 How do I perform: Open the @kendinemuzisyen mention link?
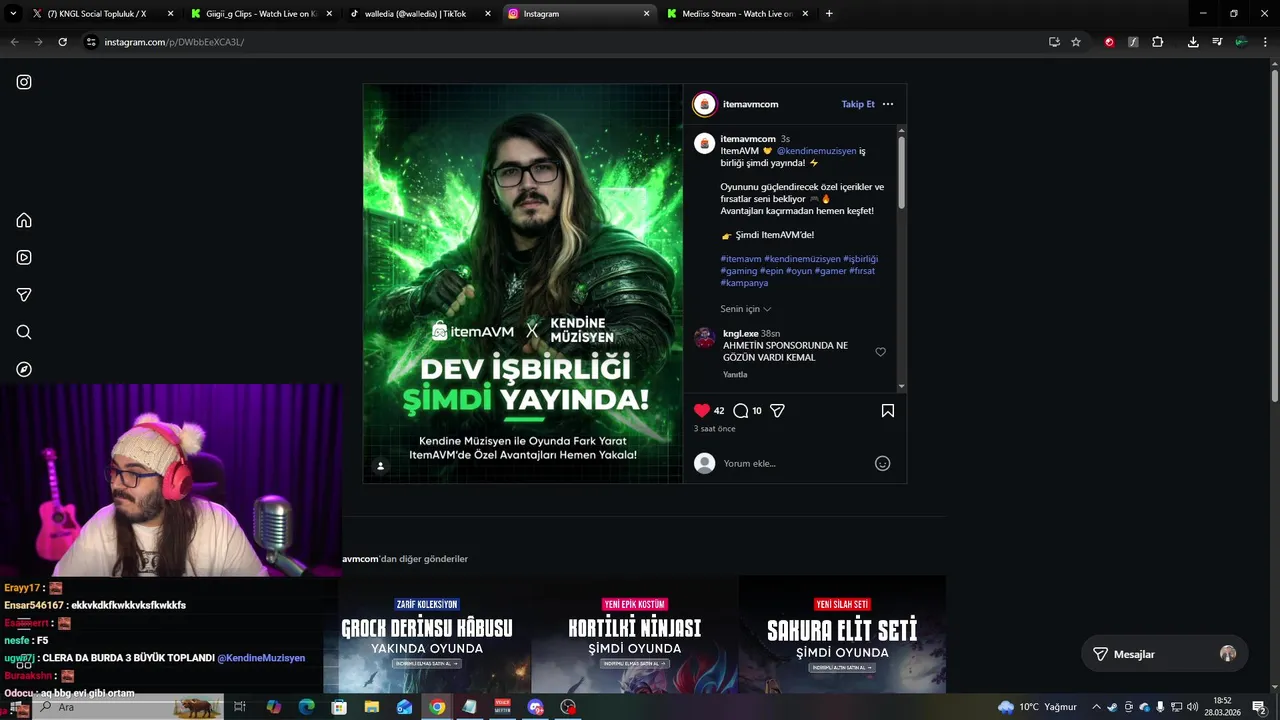(x=816, y=151)
